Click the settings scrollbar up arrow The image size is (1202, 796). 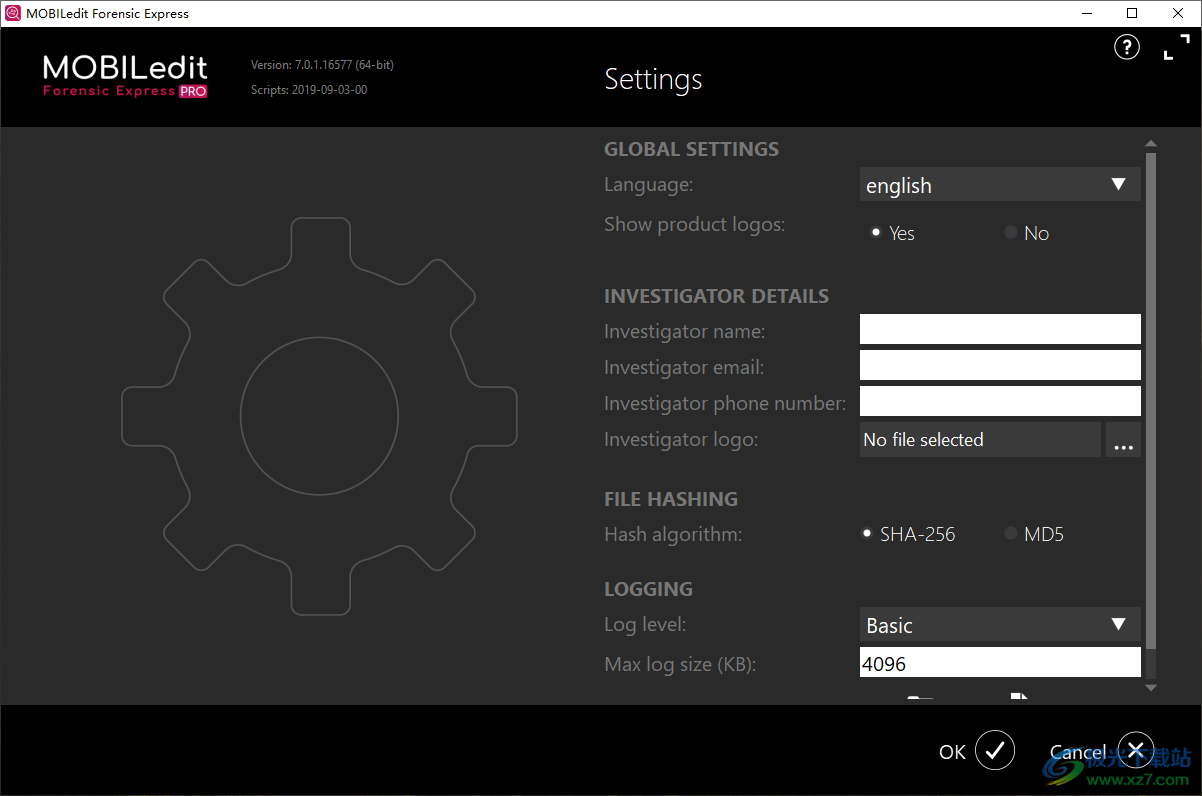point(1151,144)
